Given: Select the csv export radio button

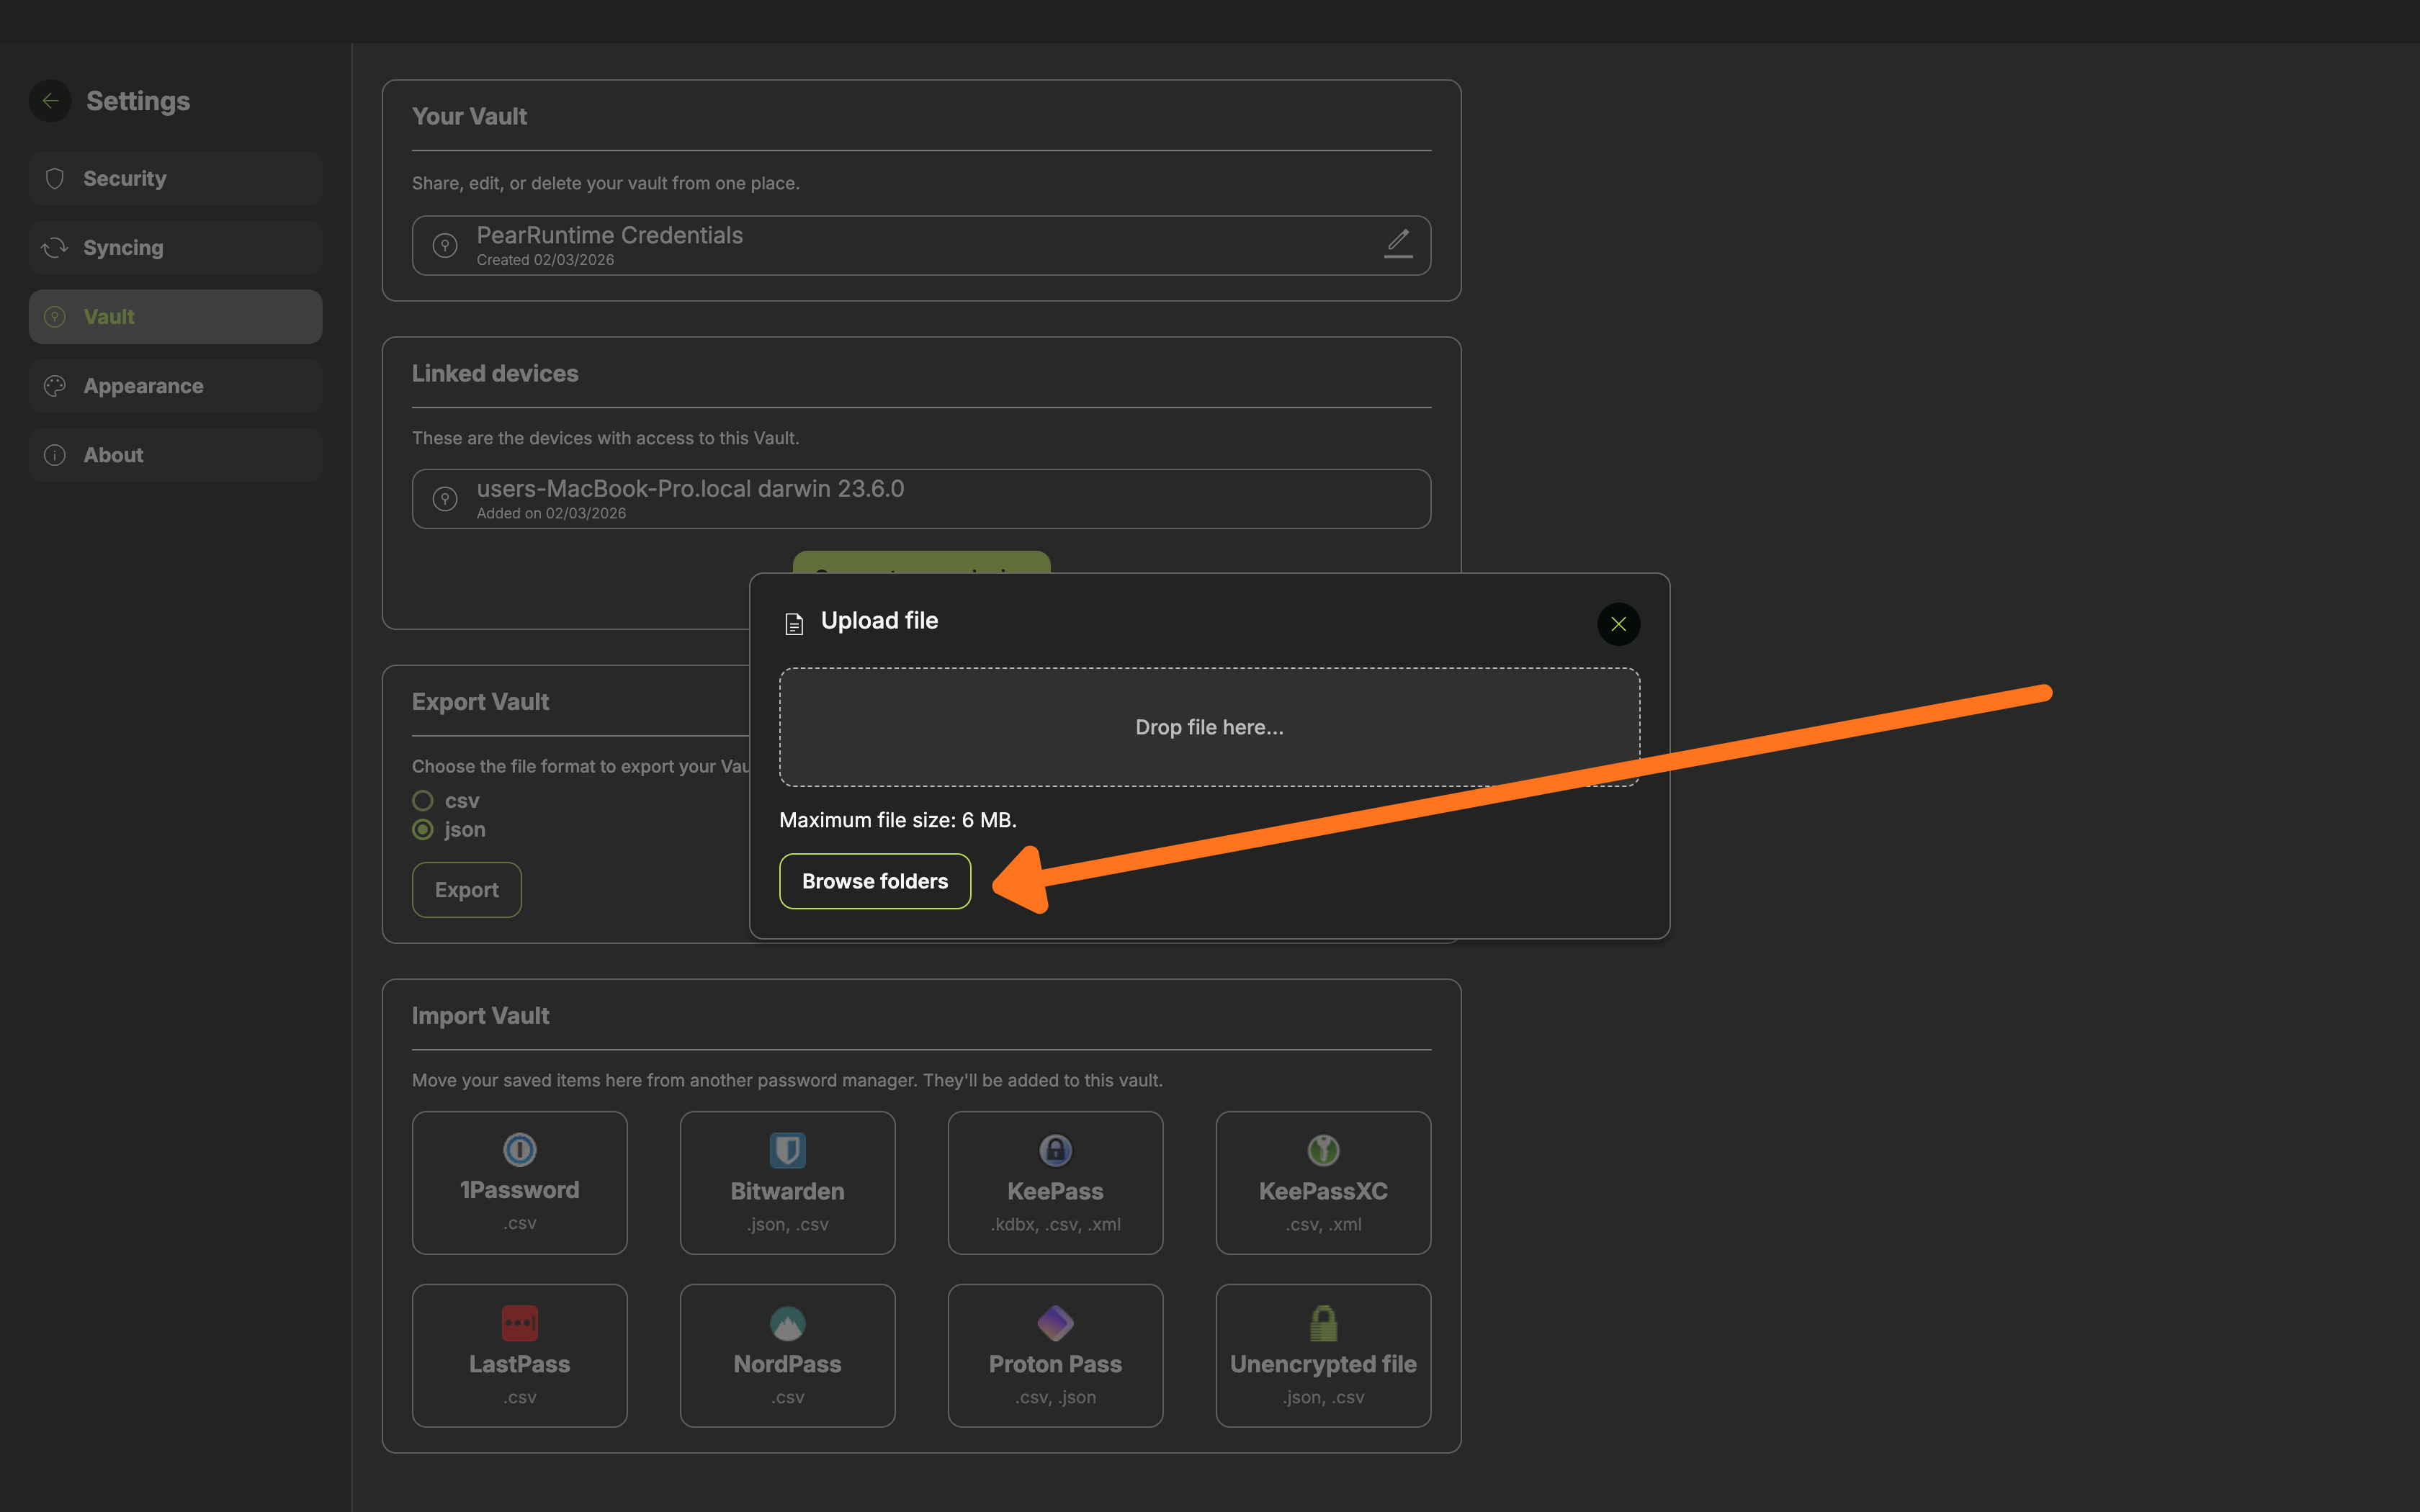Looking at the screenshot, I should point(423,801).
